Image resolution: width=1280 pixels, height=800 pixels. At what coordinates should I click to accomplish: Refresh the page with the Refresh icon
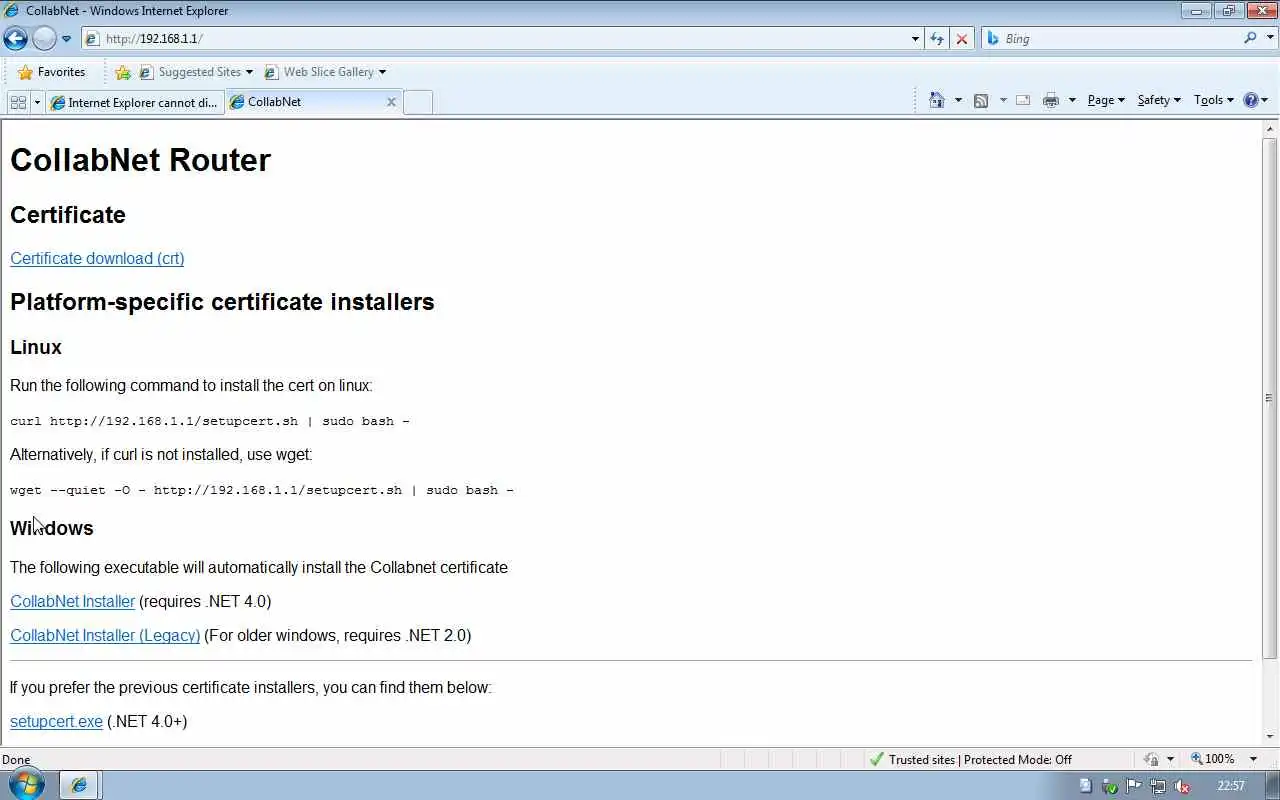pos(937,38)
